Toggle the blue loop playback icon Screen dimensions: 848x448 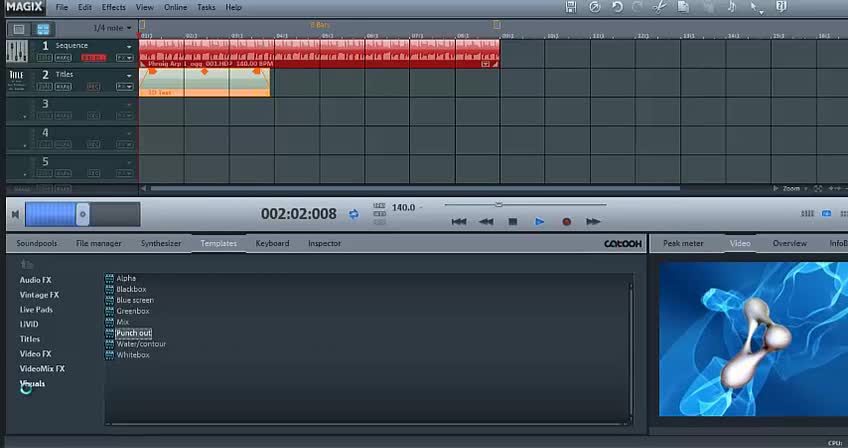(x=354, y=214)
